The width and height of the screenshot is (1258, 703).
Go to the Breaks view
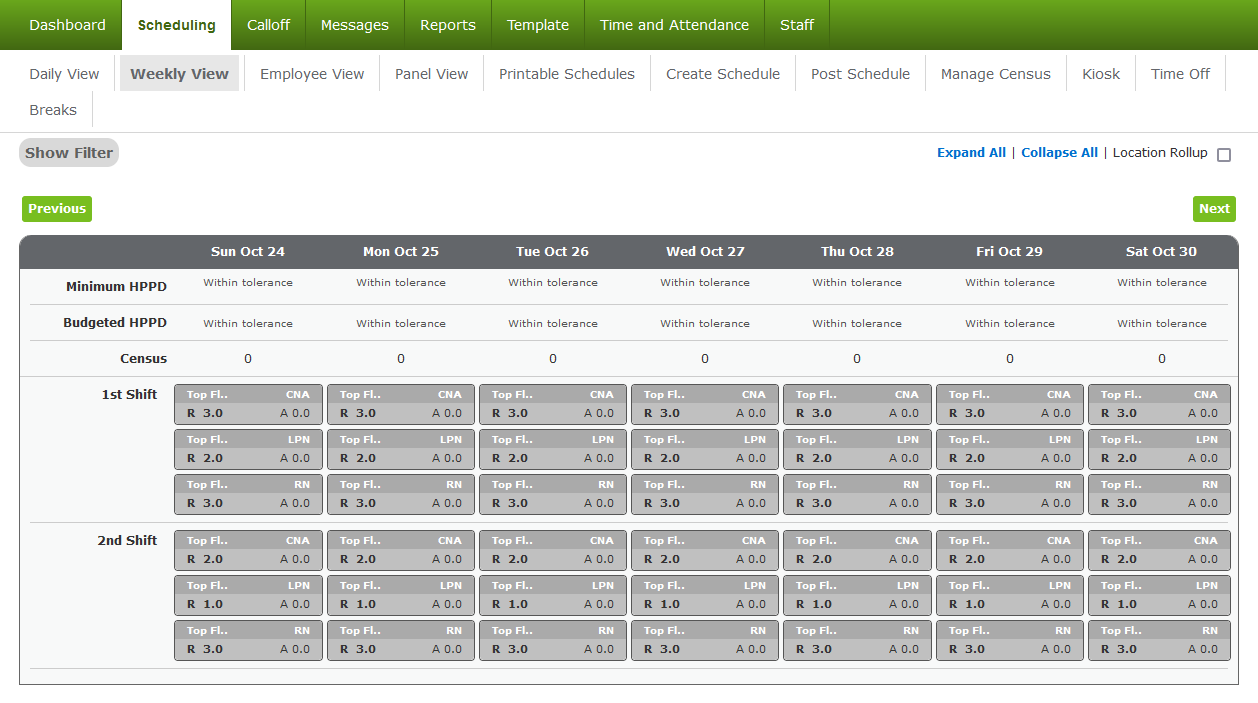(52, 109)
